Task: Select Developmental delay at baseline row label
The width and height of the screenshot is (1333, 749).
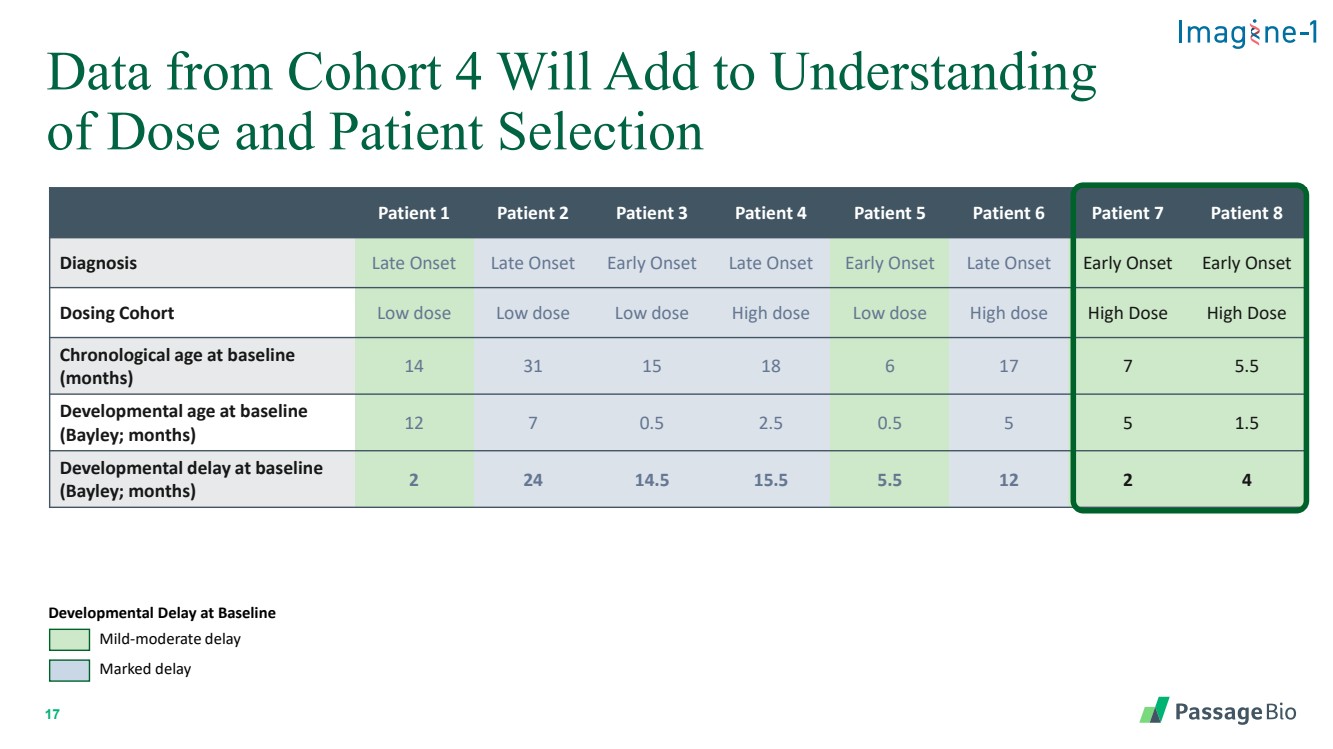Action: [x=191, y=479]
